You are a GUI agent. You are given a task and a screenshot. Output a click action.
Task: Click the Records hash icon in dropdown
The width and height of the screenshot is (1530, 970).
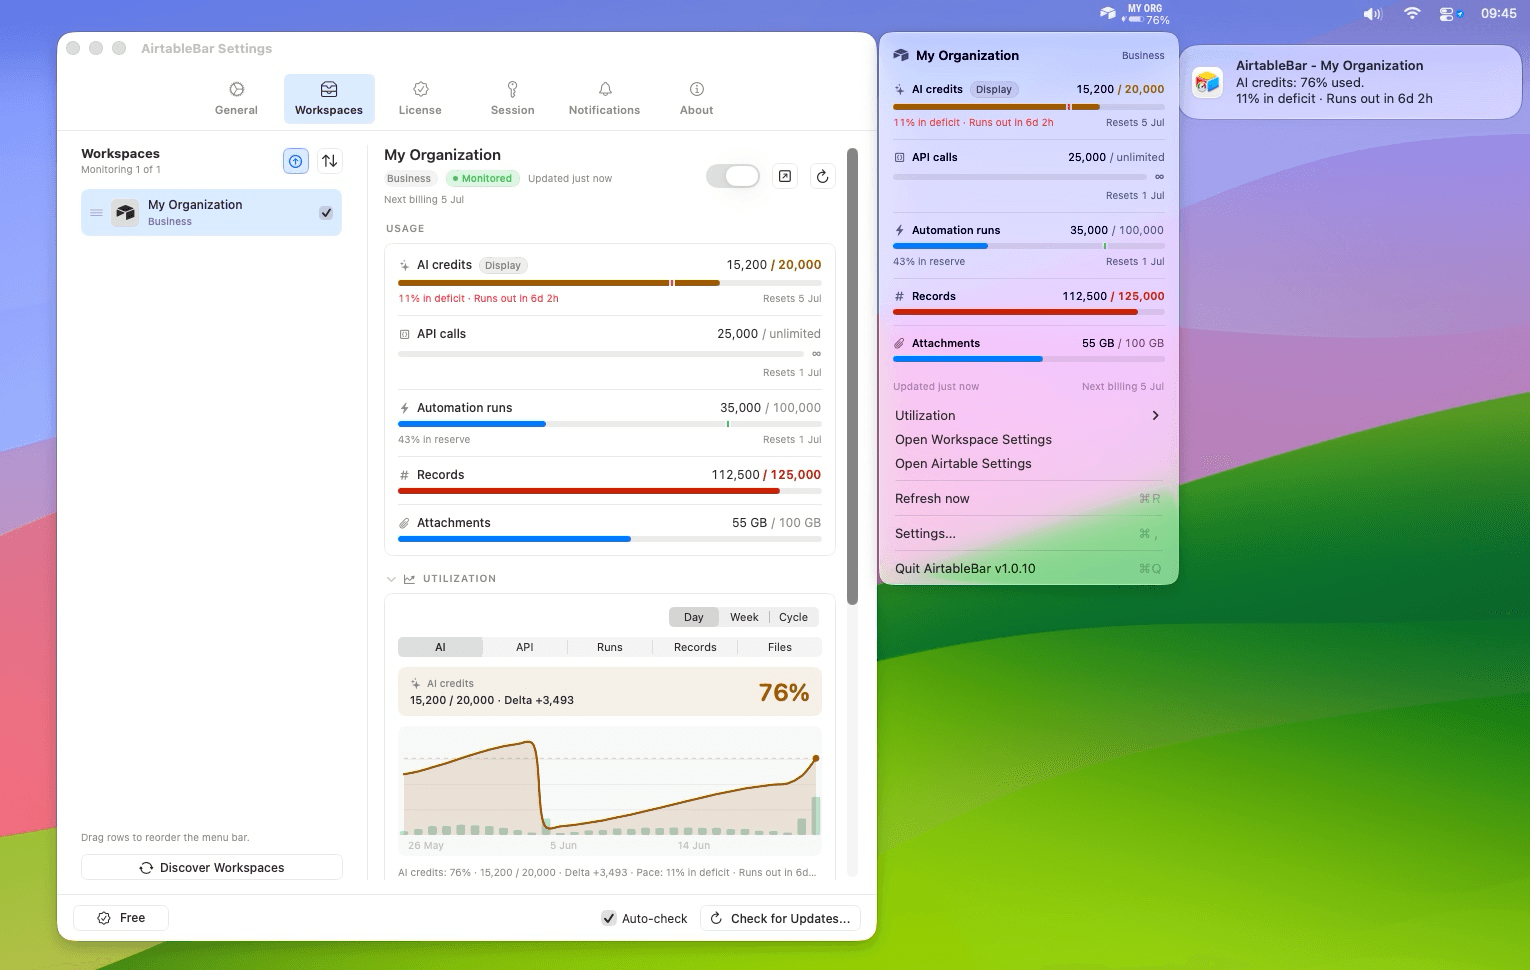(x=899, y=297)
